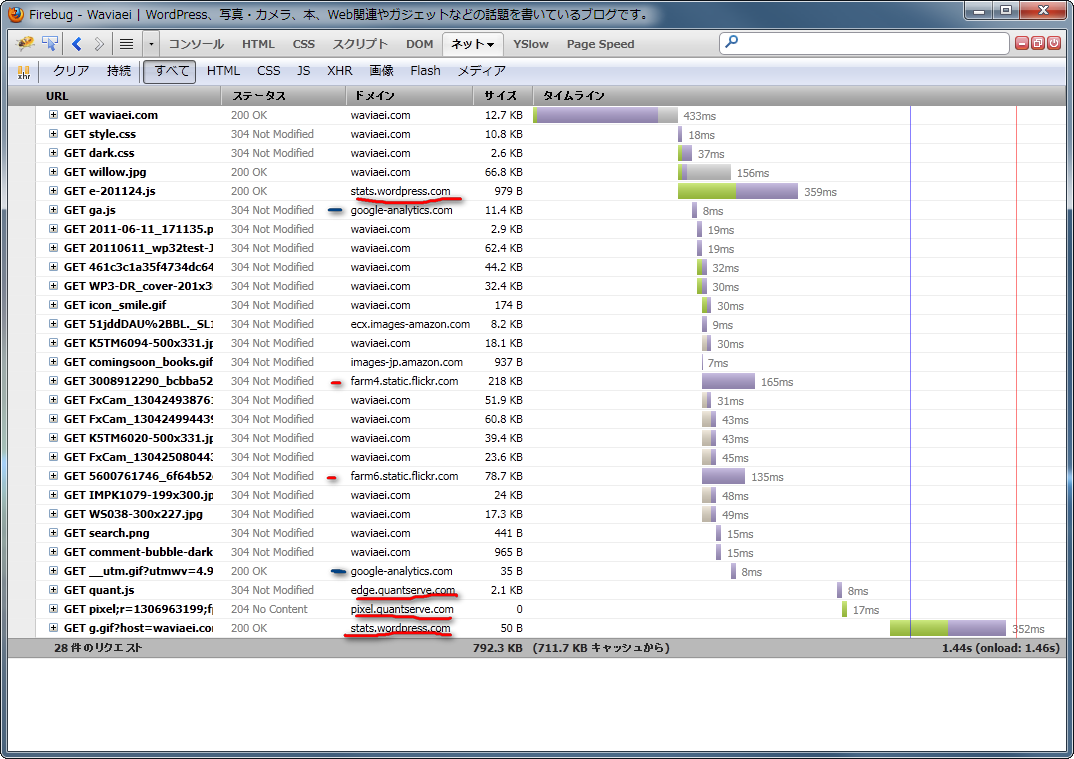This screenshot has width=1074, height=759.
Task: Expand the GET willow.jpg request
Action: click(x=53, y=172)
